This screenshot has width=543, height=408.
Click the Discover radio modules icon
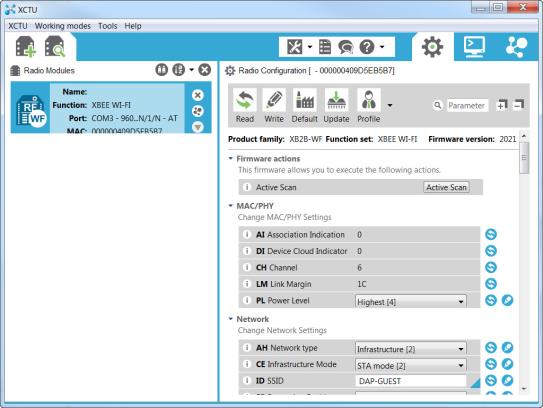point(54,46)
